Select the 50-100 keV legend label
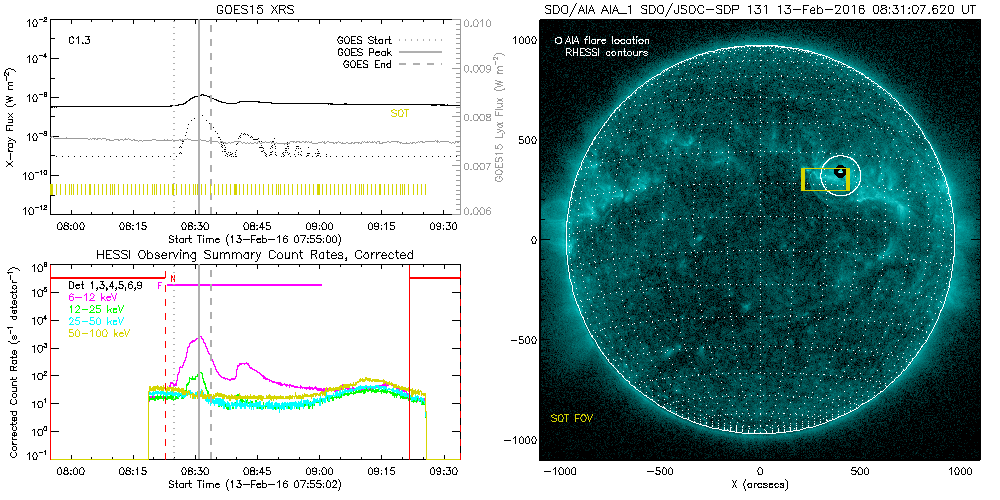Screen dimensions: 1000x500 click(x=97, y=331)
